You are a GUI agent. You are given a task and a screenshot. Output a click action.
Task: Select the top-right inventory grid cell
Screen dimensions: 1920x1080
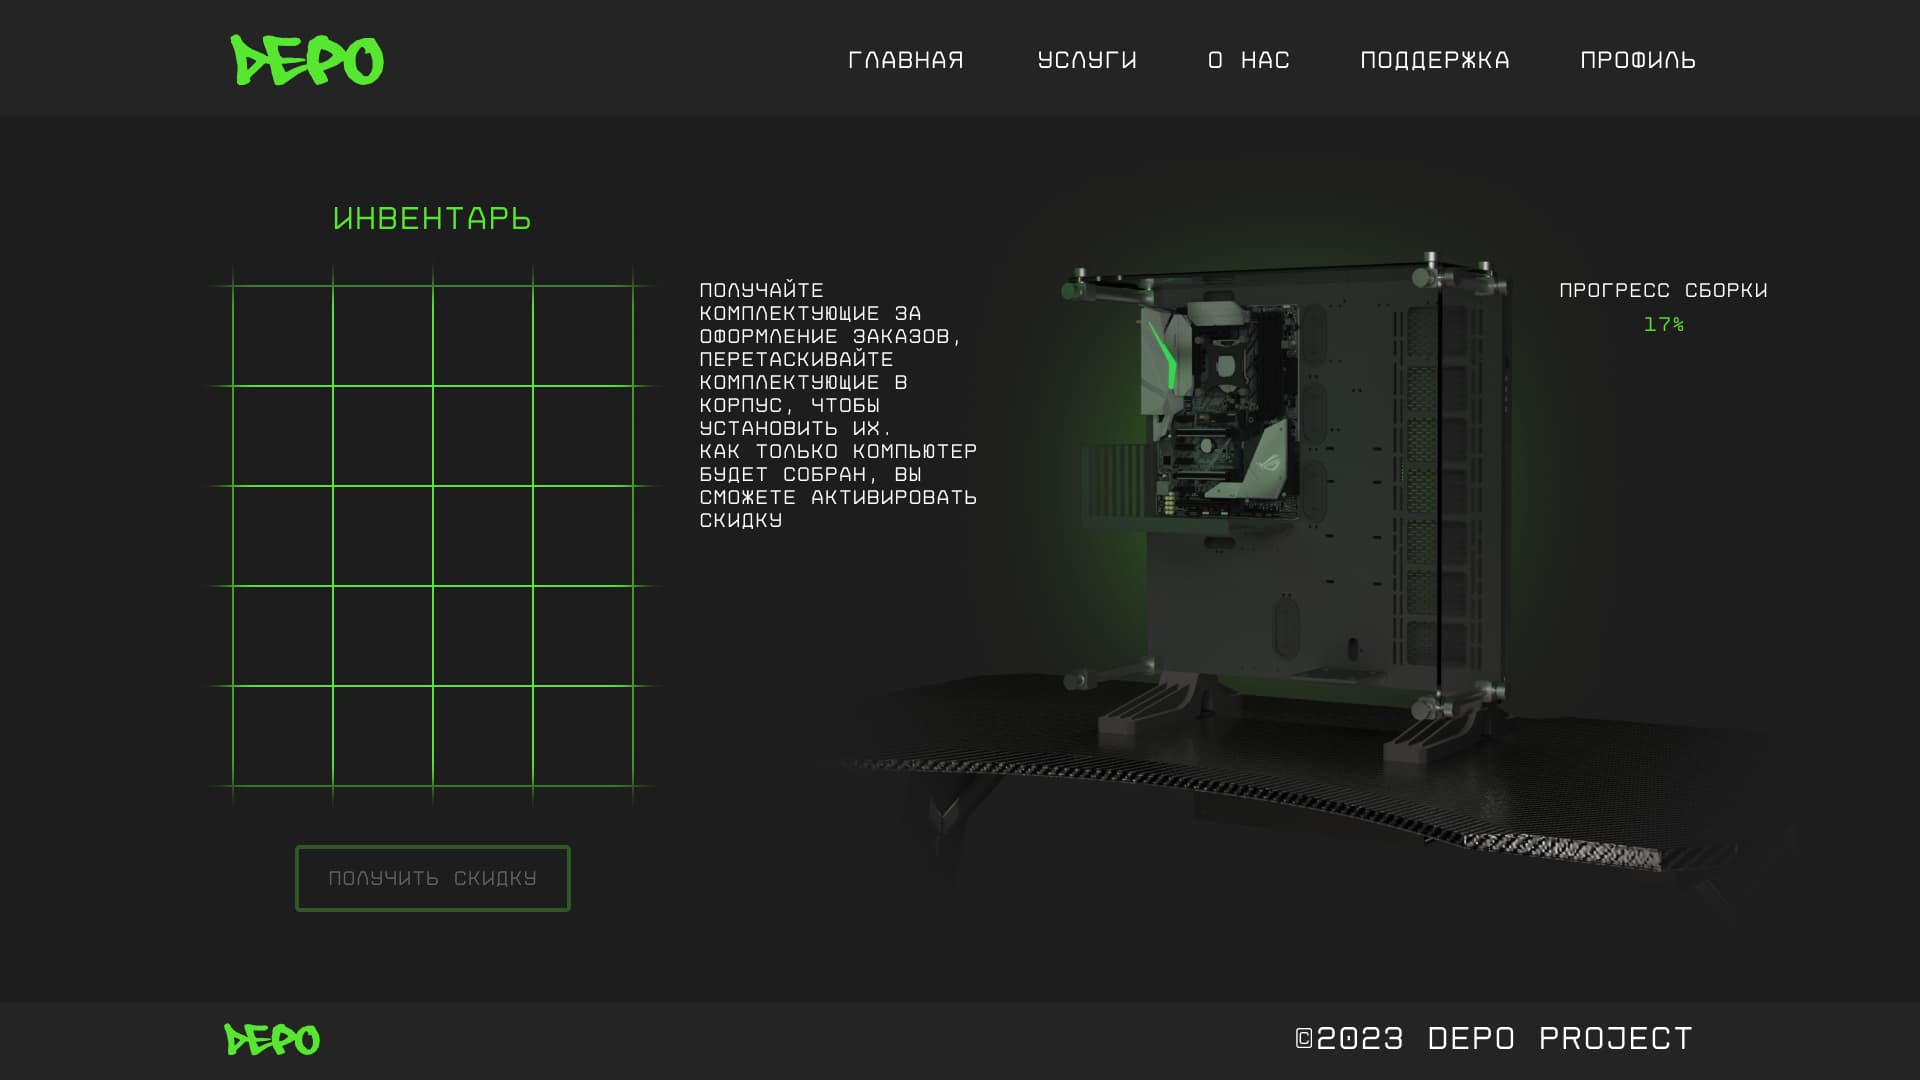(583, 336)
